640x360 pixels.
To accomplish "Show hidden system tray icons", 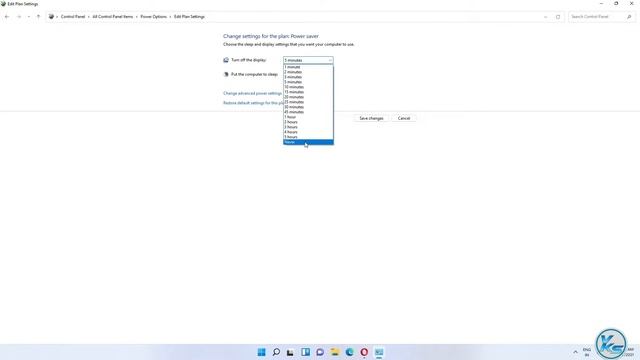I will coord(576,352).
